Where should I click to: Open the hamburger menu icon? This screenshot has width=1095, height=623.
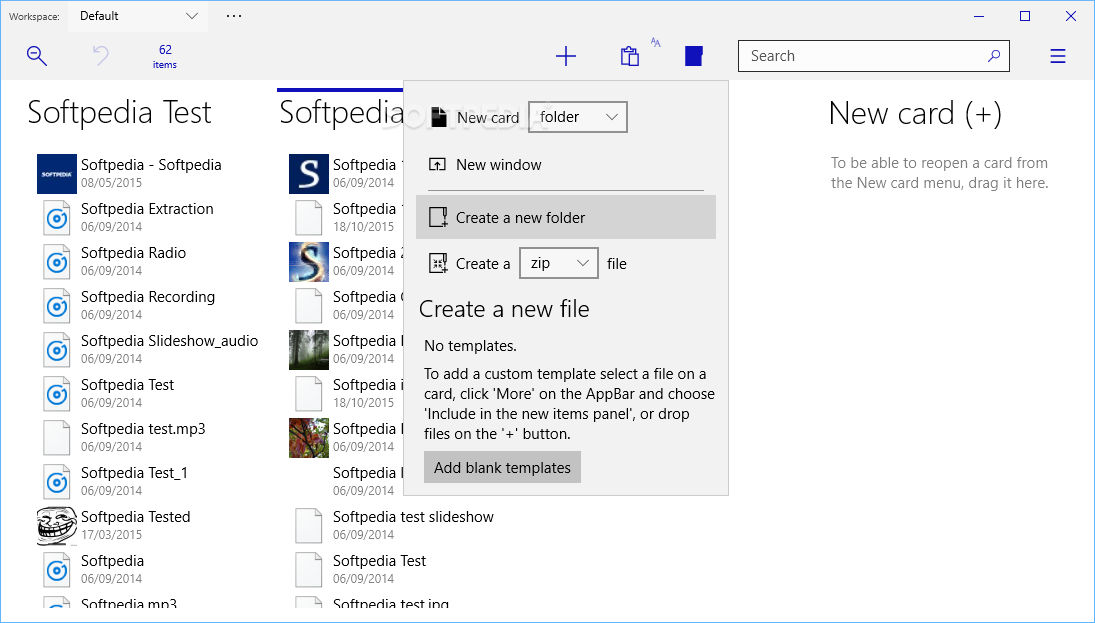pyautogui.click(x=1058, y=56)
